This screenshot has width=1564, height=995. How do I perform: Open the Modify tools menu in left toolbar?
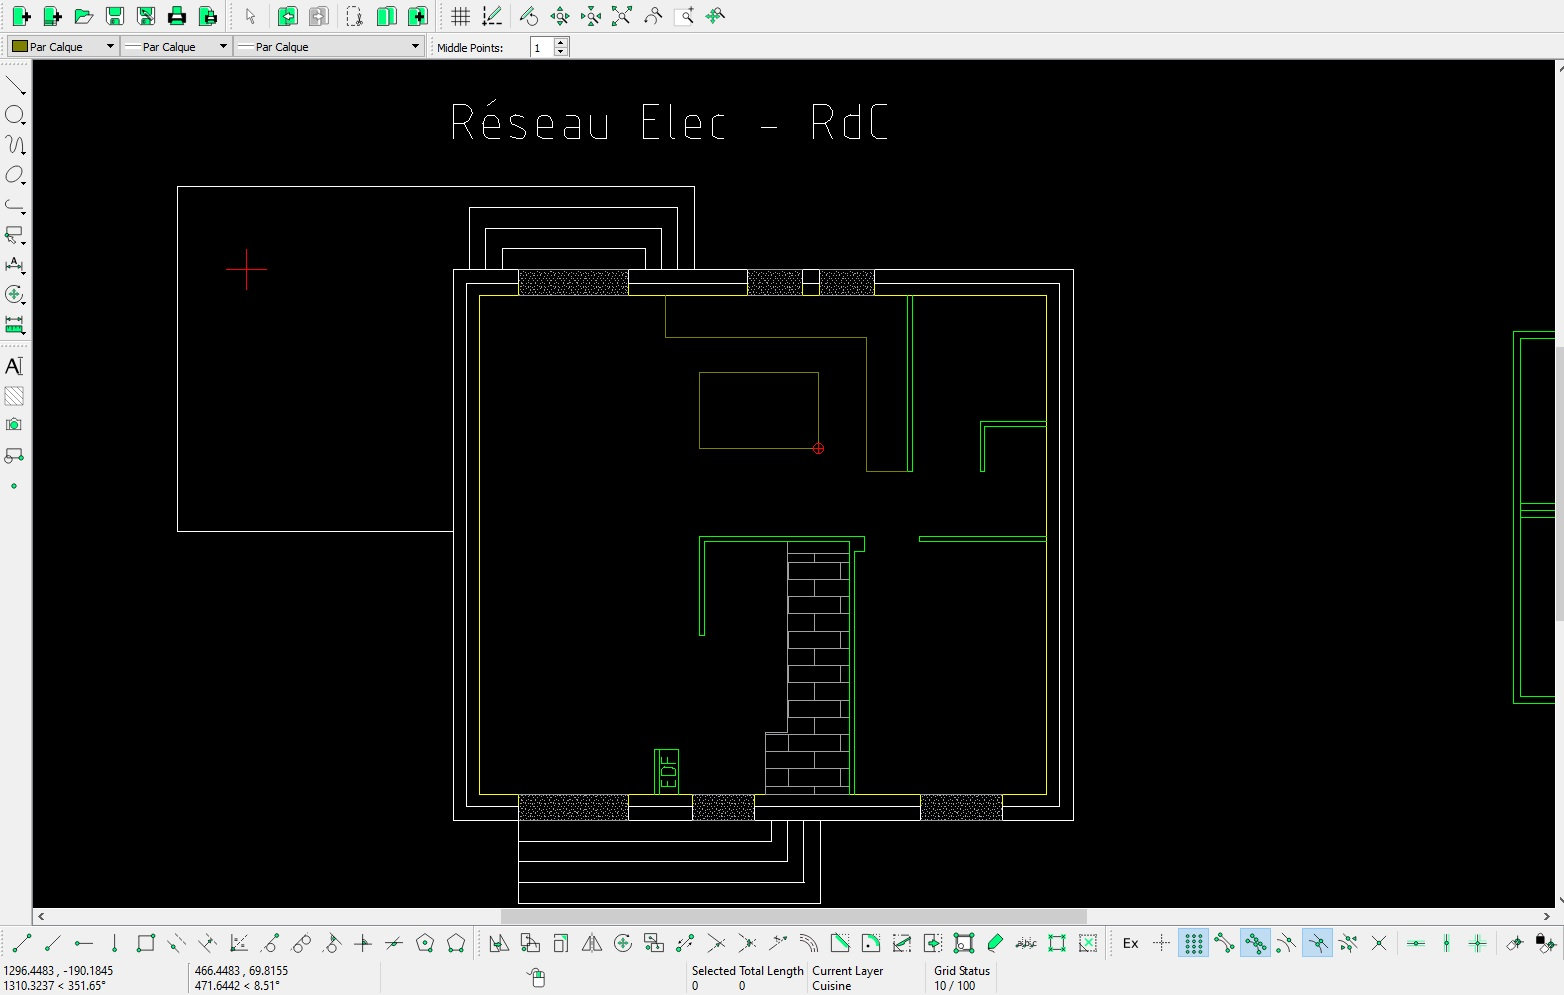coord(15,295)
